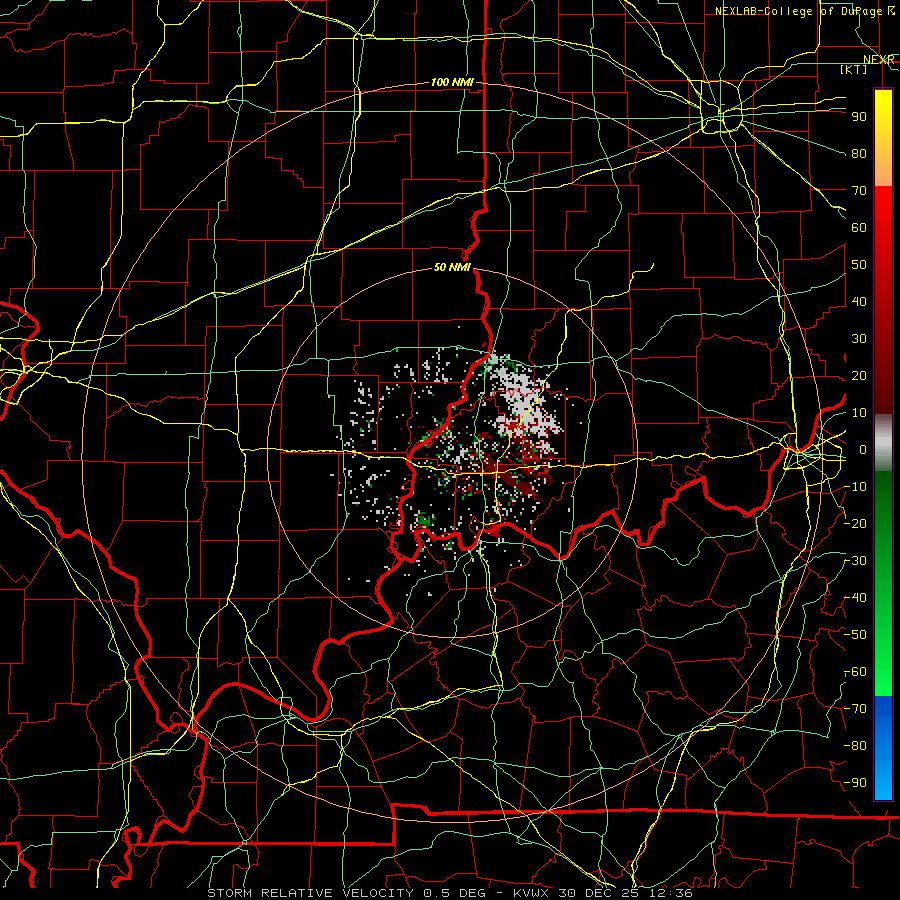The image size is (900, 900).
Task: Click the 60 label on the velocity scale
Action: 859,228
